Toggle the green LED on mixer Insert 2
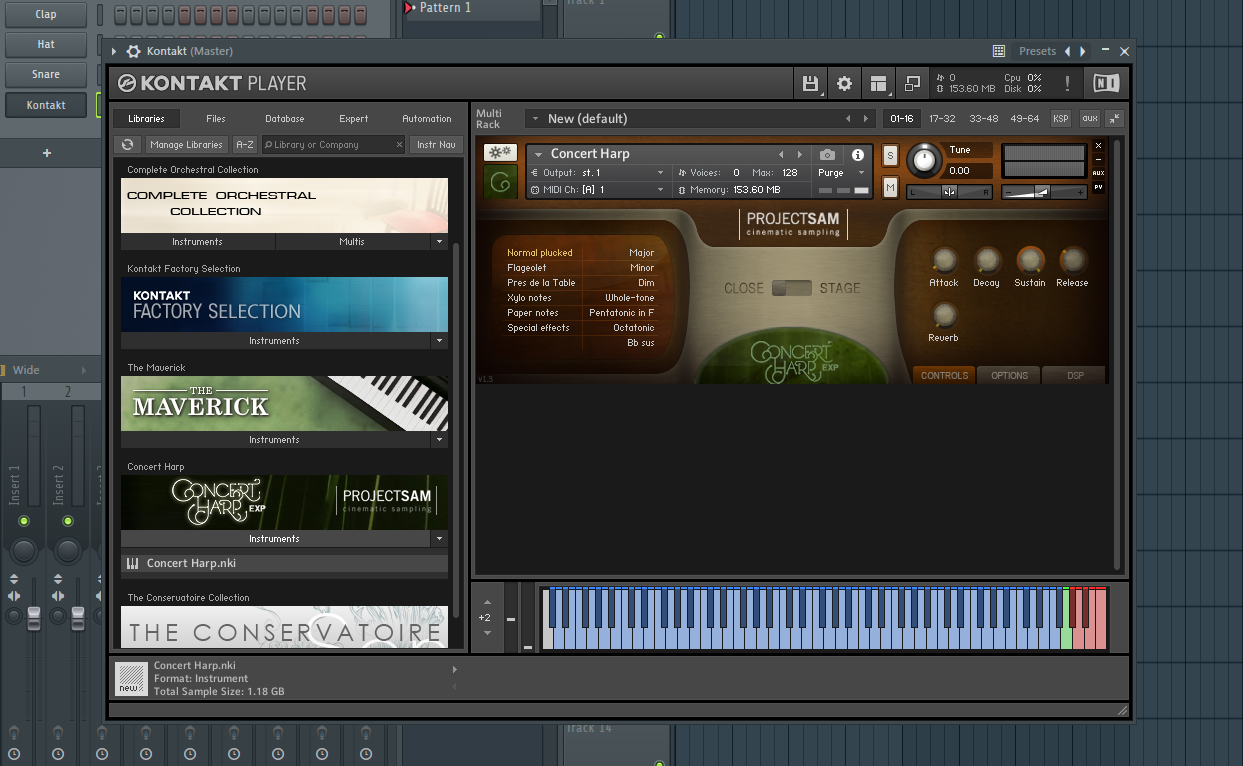The image size is (1243, 766). pos(68,521)
